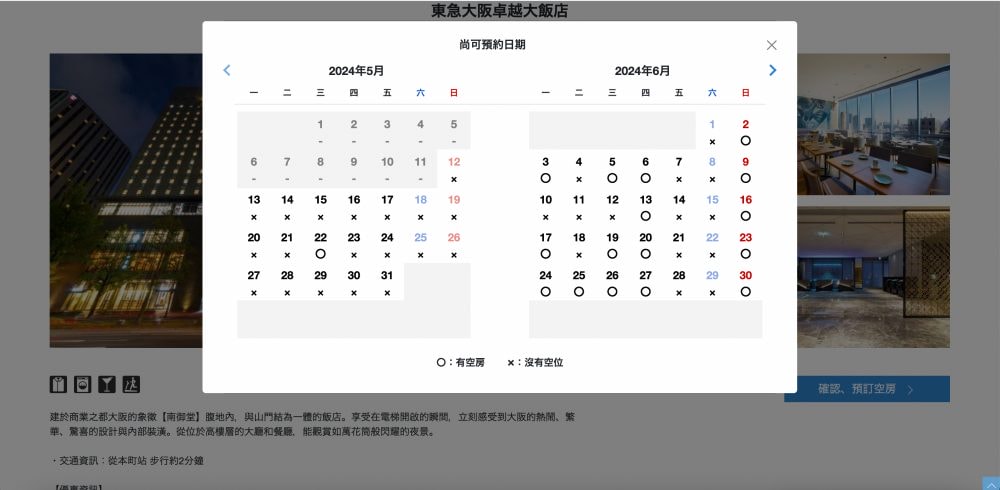Click June 4 unavailable date
The width and height of the screenshot is (1000, 490).
pyautogui.click(x=578, y=170)
